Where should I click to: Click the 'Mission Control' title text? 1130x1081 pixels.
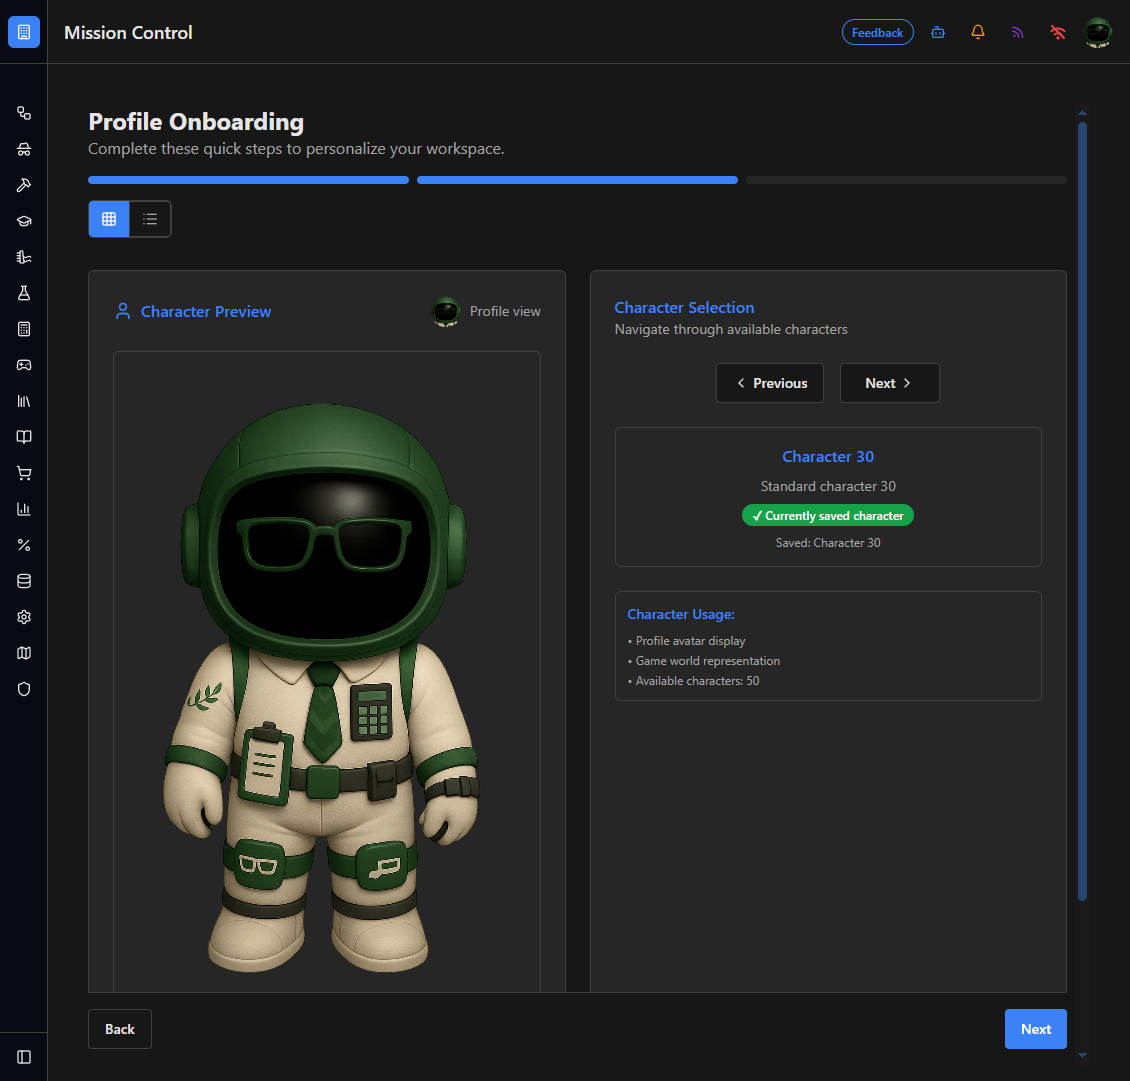(x=128, y=32)
